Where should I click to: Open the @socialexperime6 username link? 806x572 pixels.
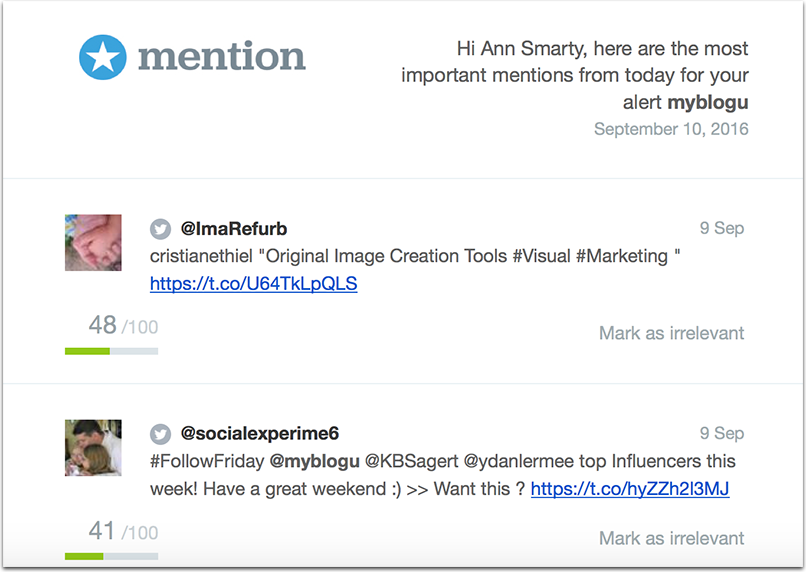pos(260,434)
